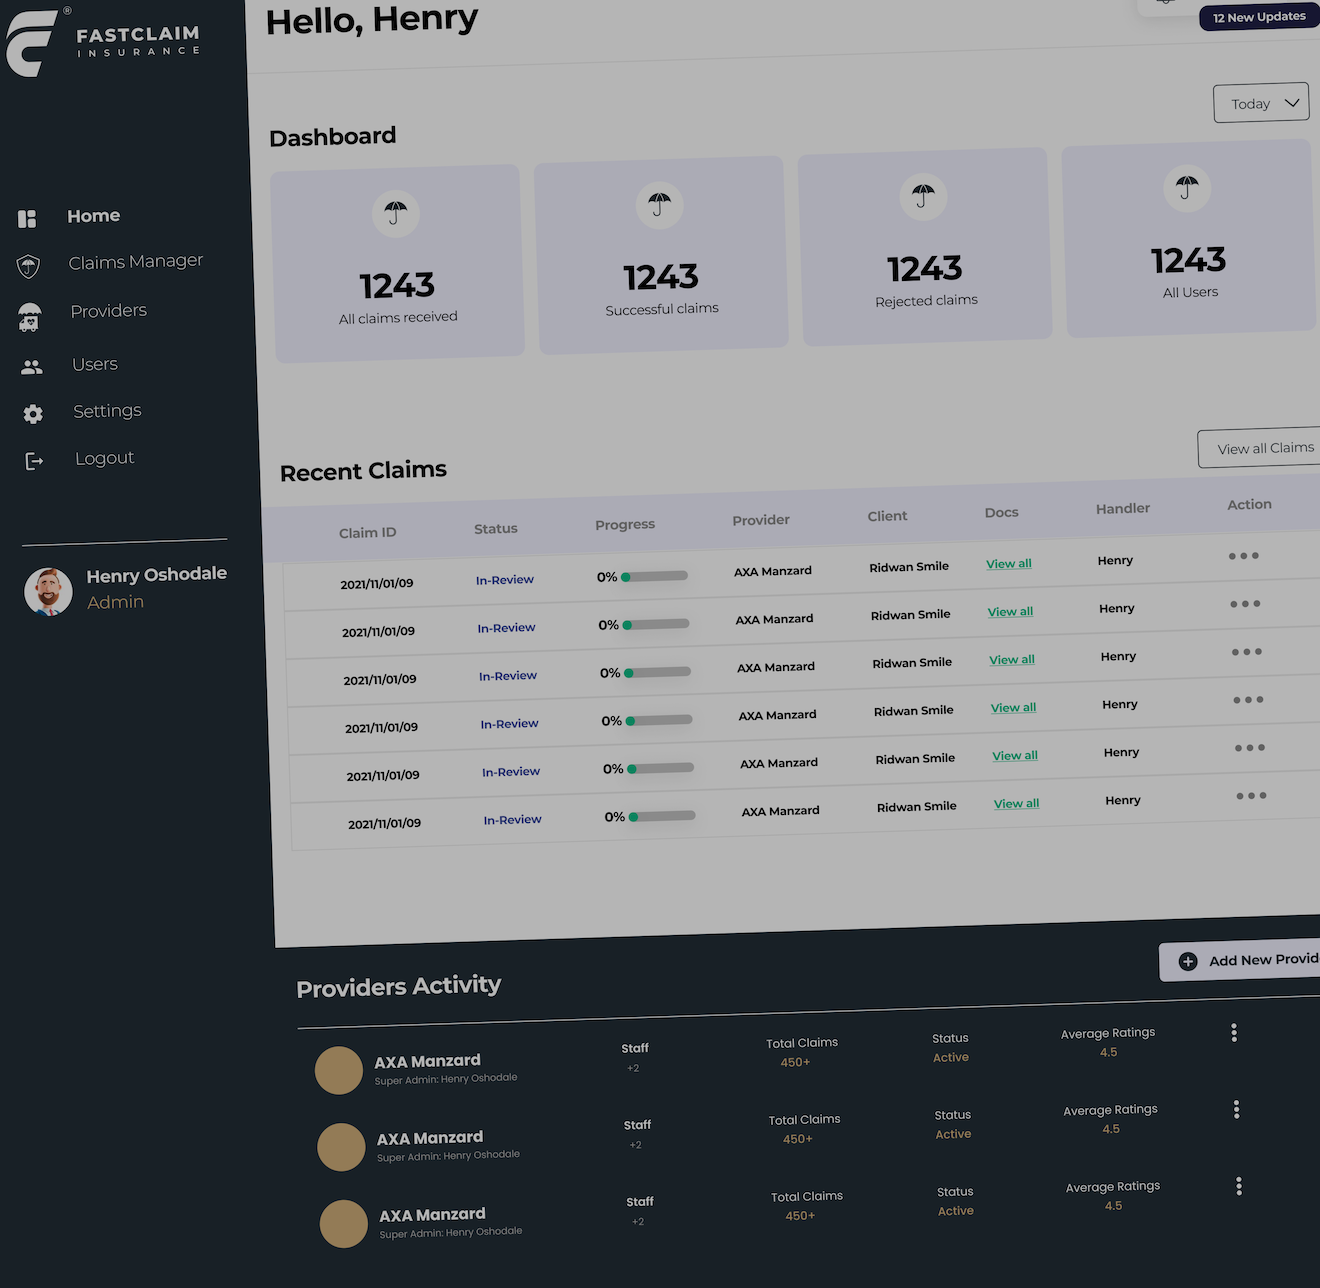The width and height of the screenshot is (1320, 1288).
Task: Click the Users people icon
Action: coord(32,367)
